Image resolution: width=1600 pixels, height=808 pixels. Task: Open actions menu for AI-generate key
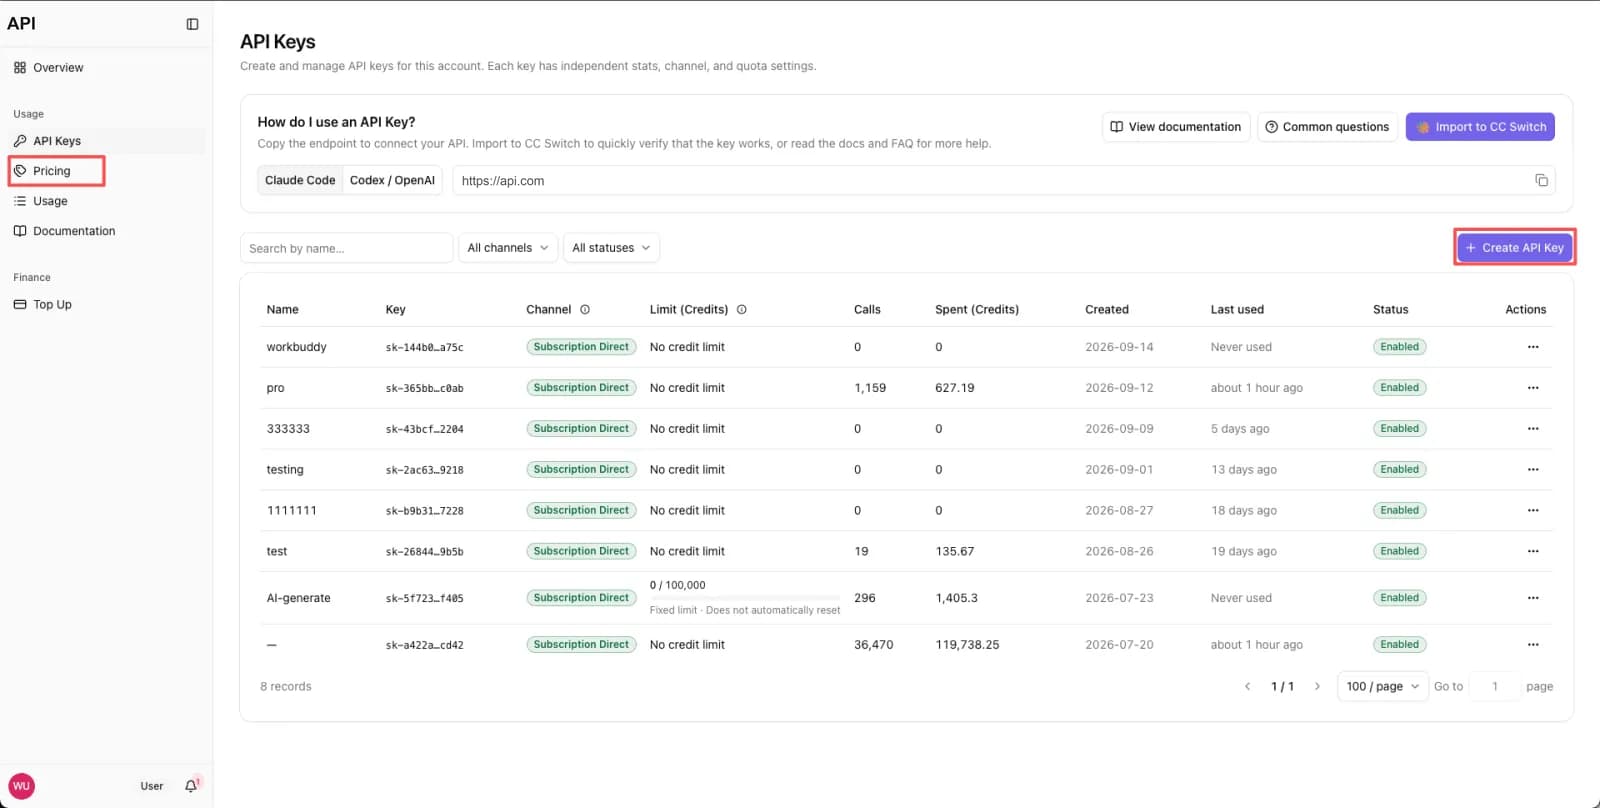pyautogui.click(x=1533, y=598)
